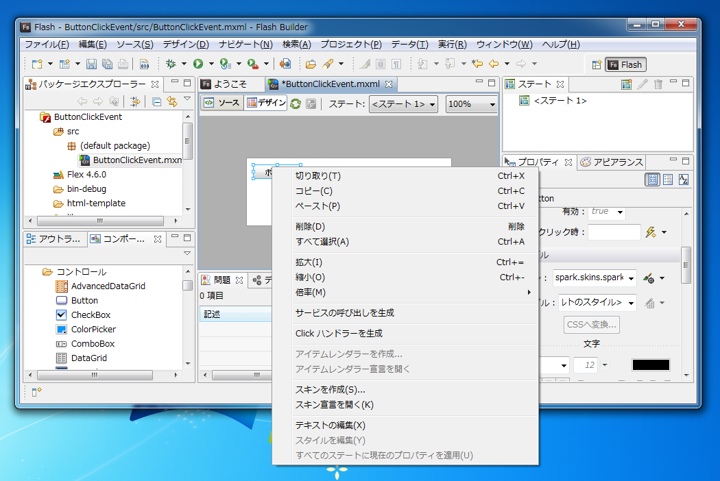Viewport: 720px width, 481px height.
Task: Switch editor to デザイン mode
Action: click(266, 103)
